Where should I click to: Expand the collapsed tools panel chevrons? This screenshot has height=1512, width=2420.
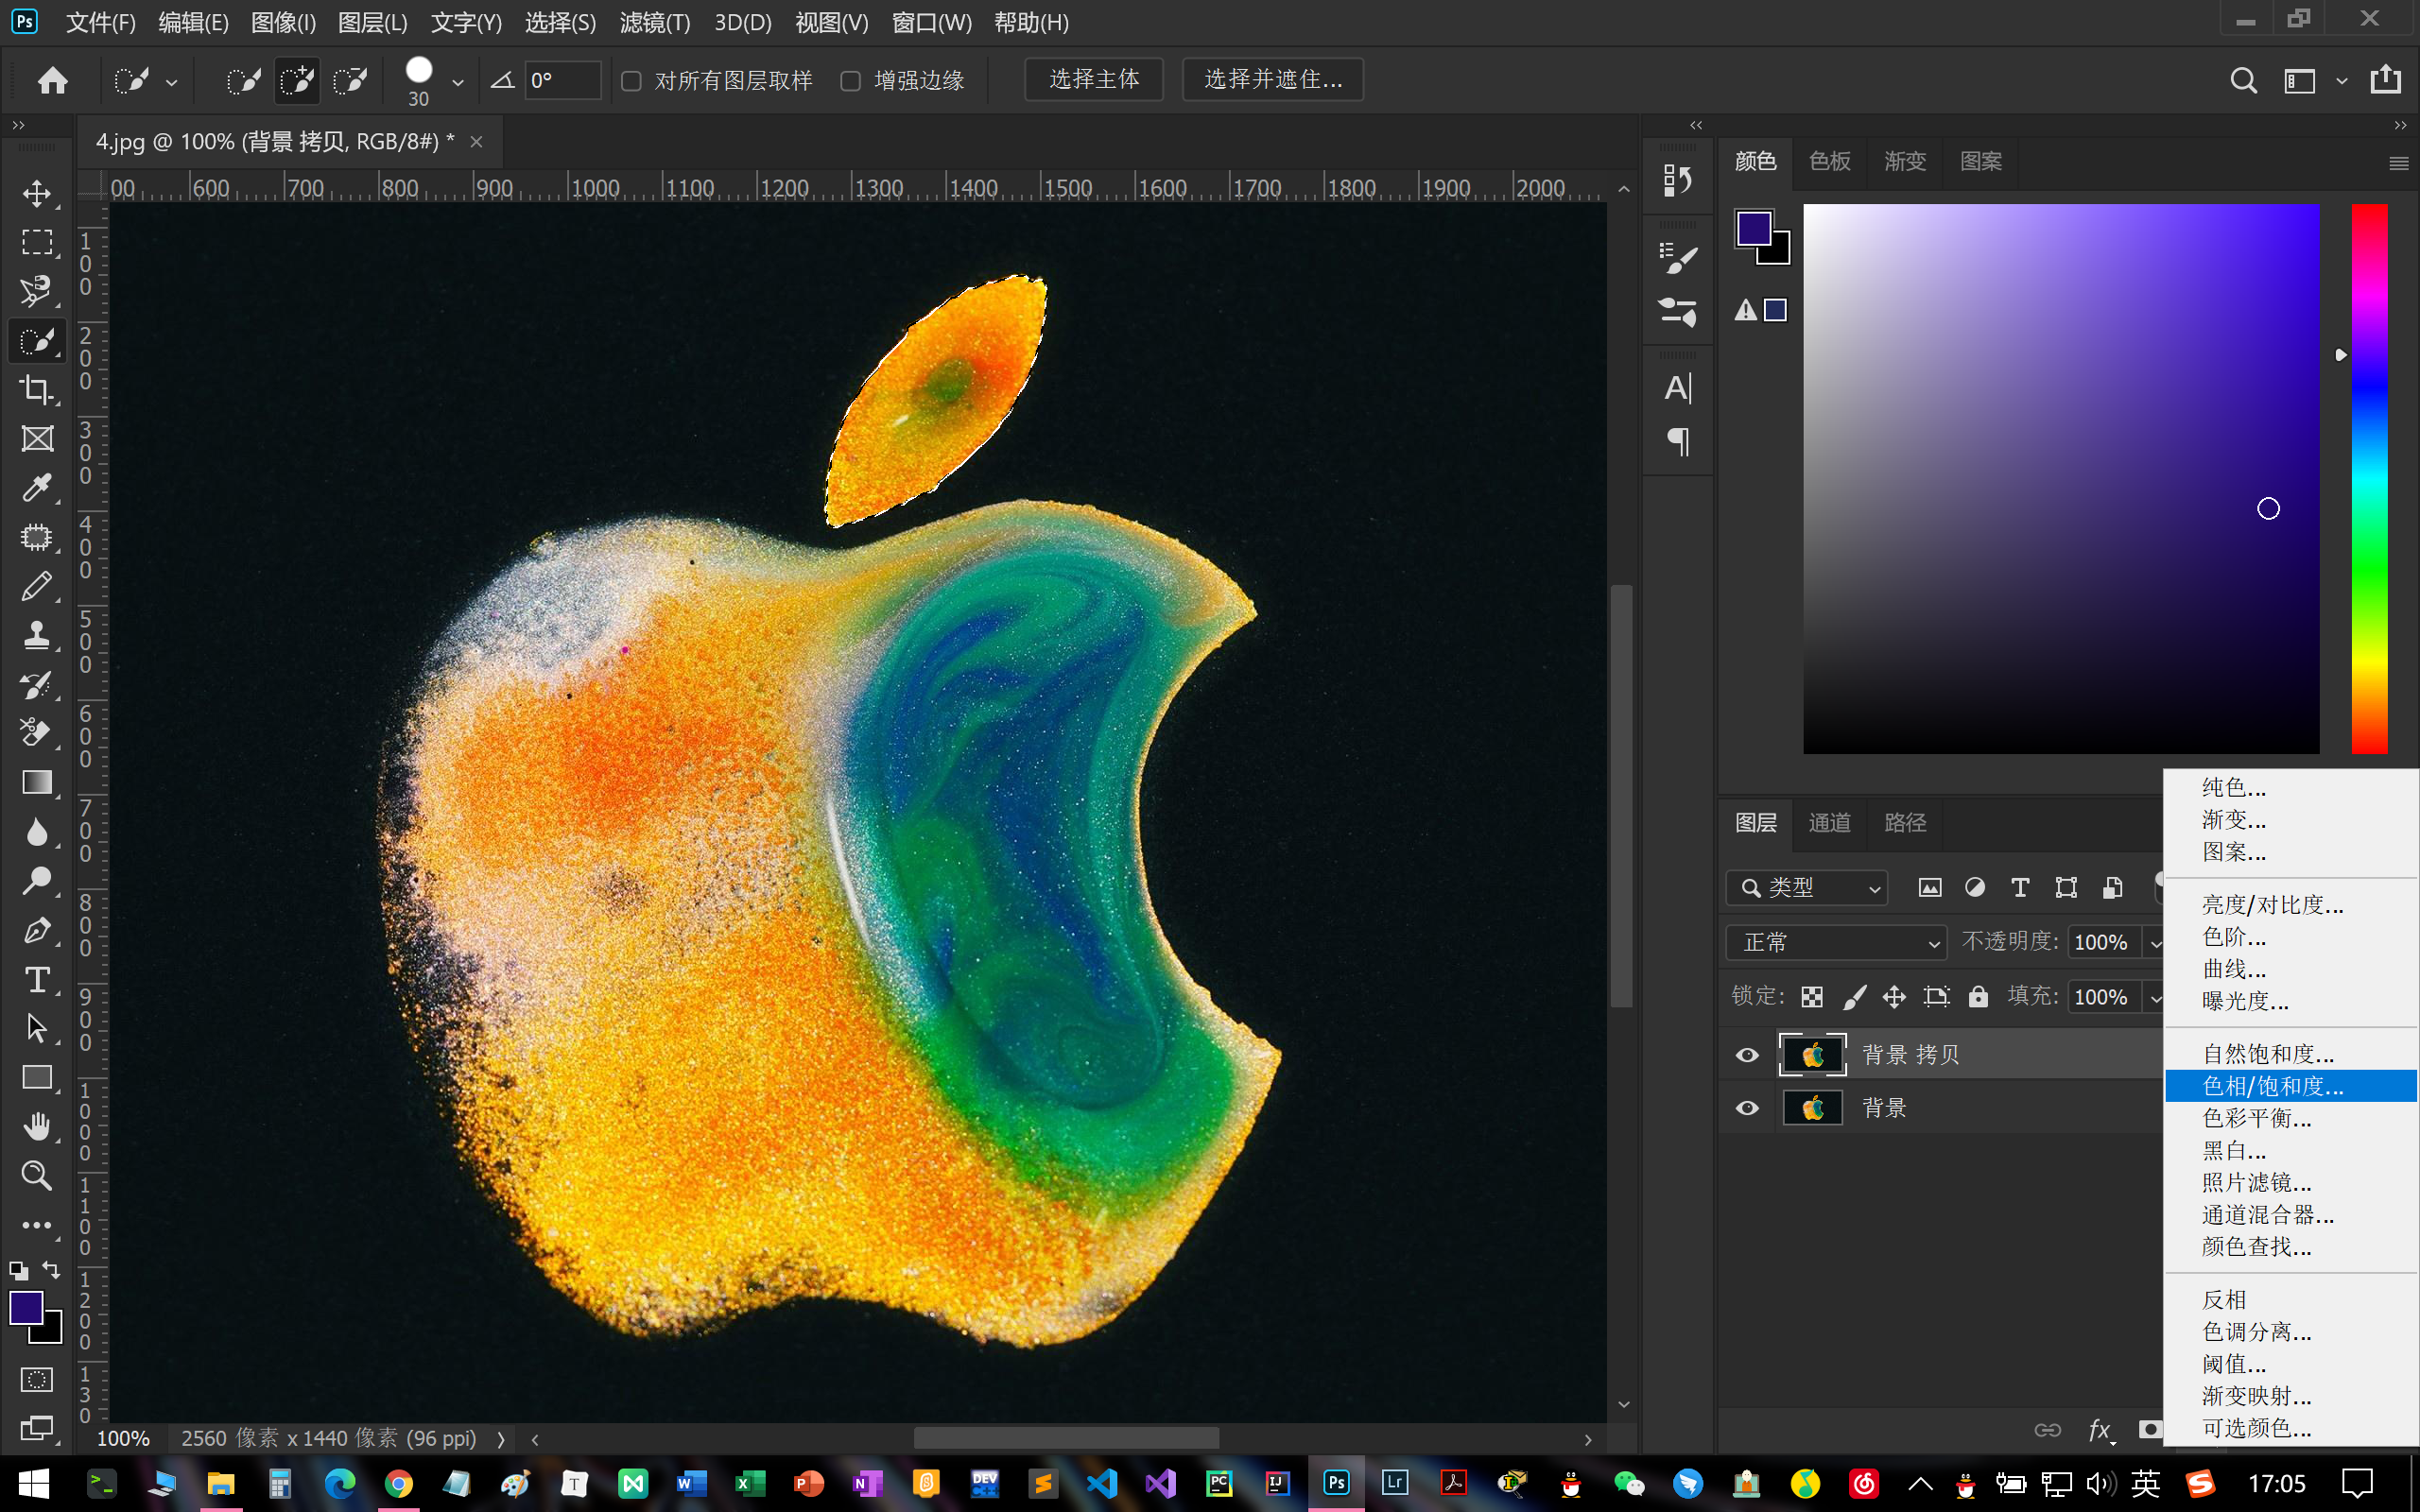[18, 125]
